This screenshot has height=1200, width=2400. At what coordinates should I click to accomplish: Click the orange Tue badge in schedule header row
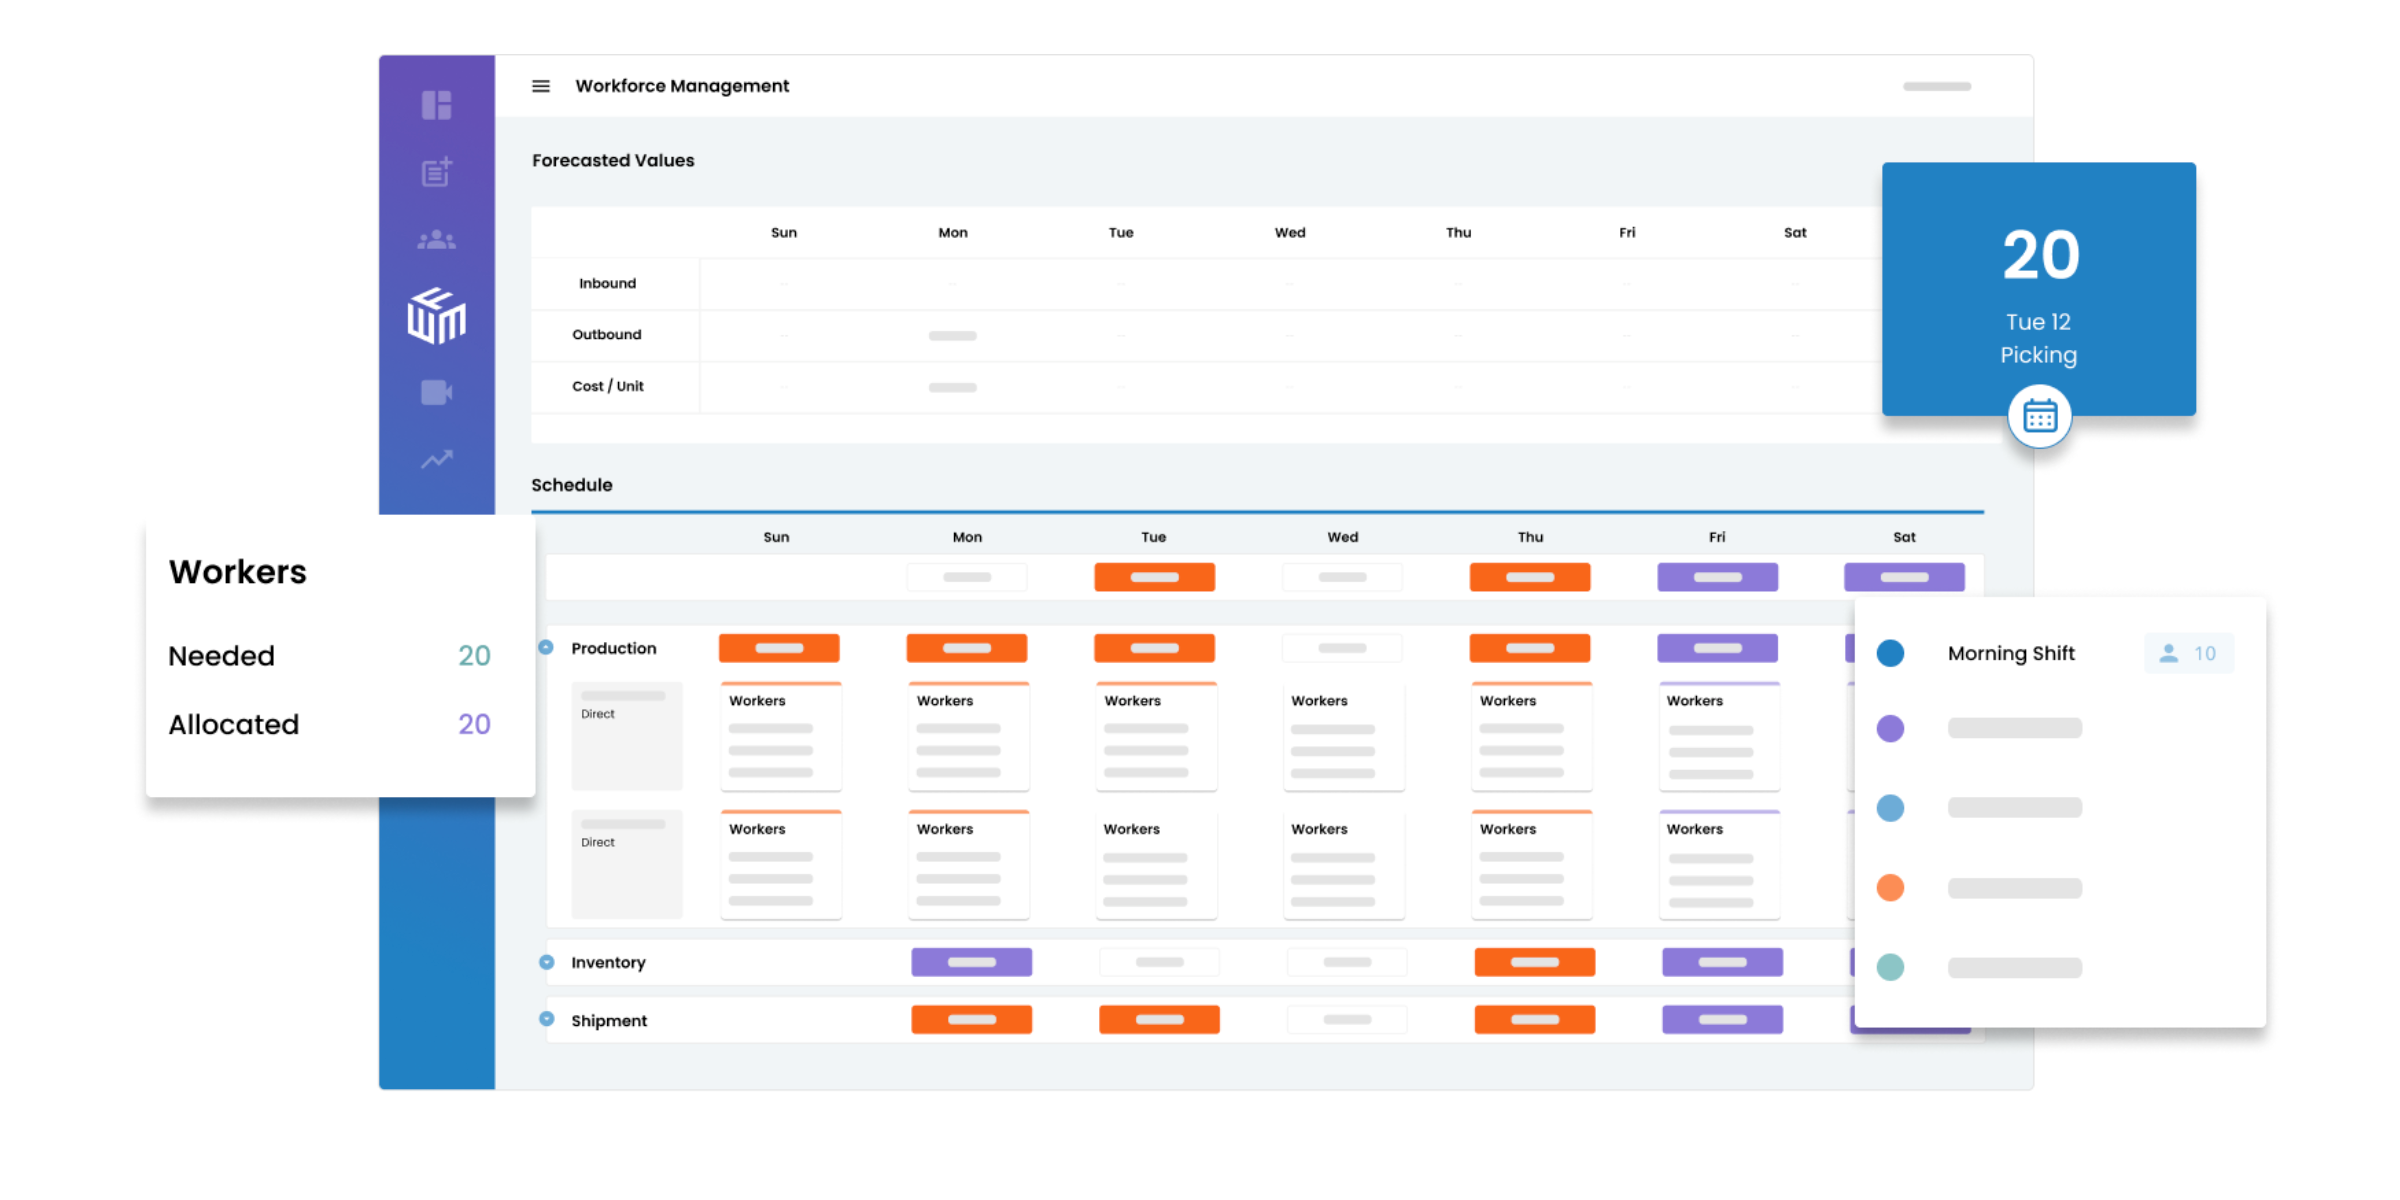1154,577
